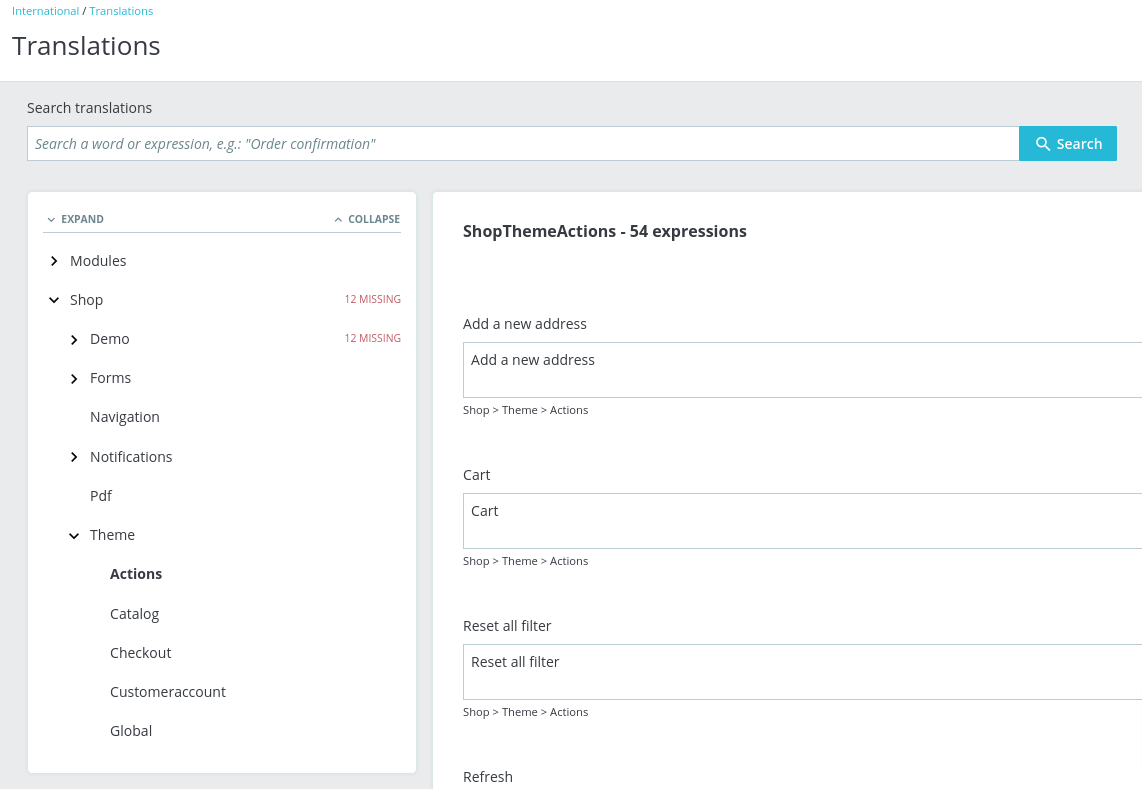Select the Customeraccount section

click(x=167, y=691)
